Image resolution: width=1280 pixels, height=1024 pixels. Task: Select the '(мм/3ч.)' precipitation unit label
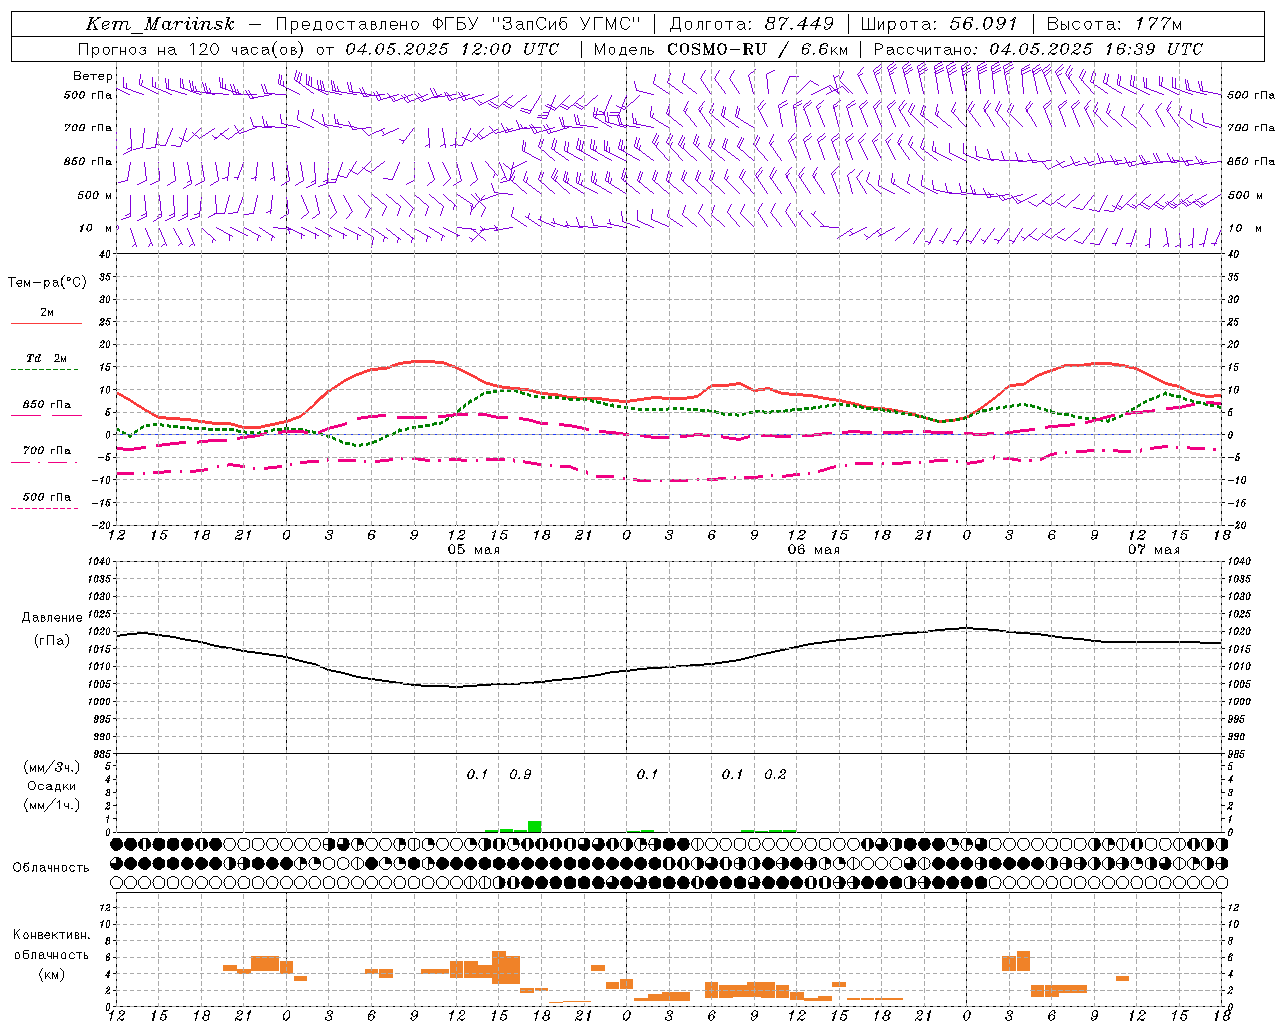point(52,767)
